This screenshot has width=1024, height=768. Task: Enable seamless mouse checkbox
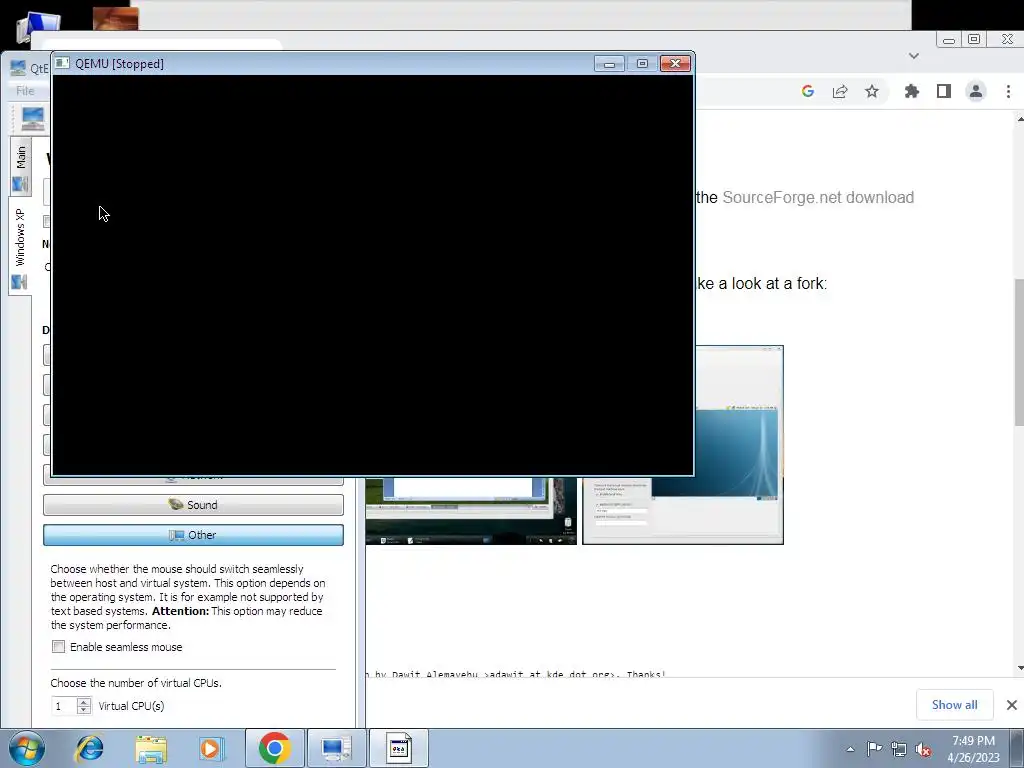[x=59, y=647]
